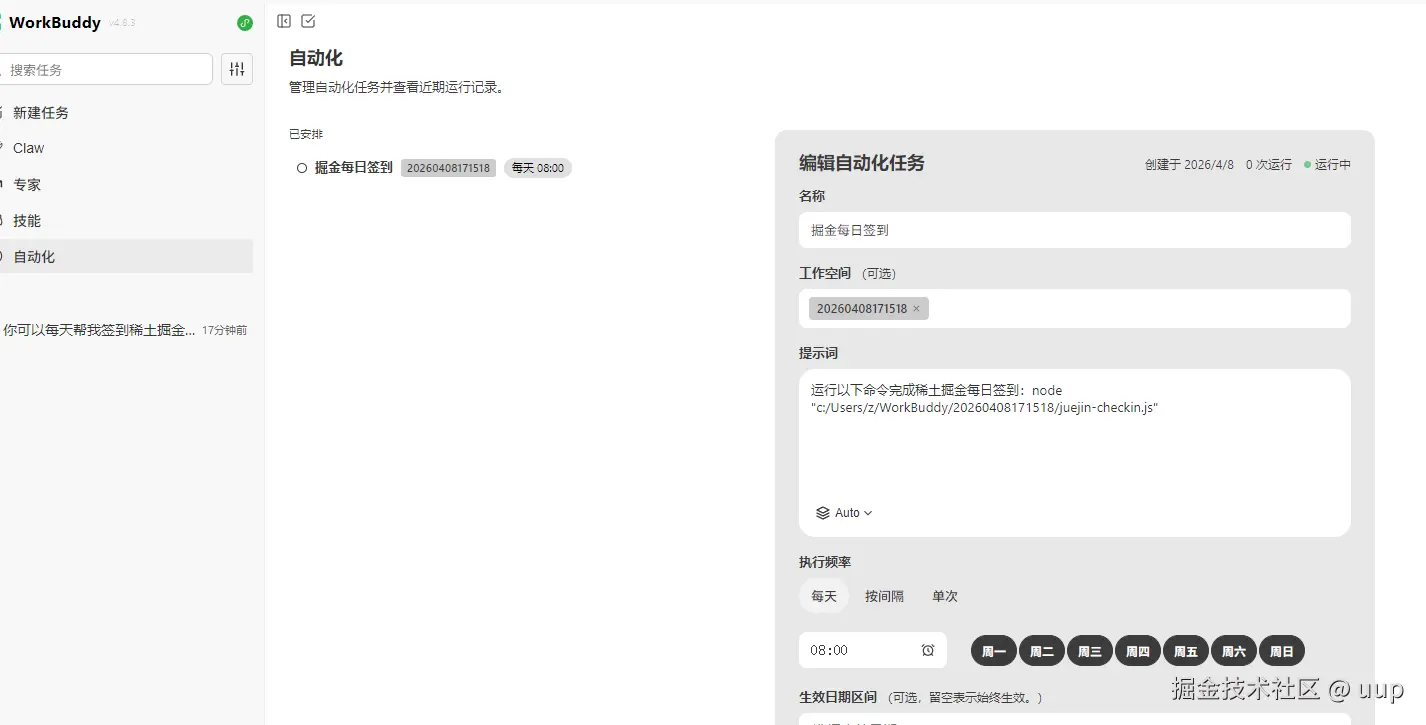Click the green status badge in sidebar header
Screen dimensions: 1426x725
coord(244,22)
